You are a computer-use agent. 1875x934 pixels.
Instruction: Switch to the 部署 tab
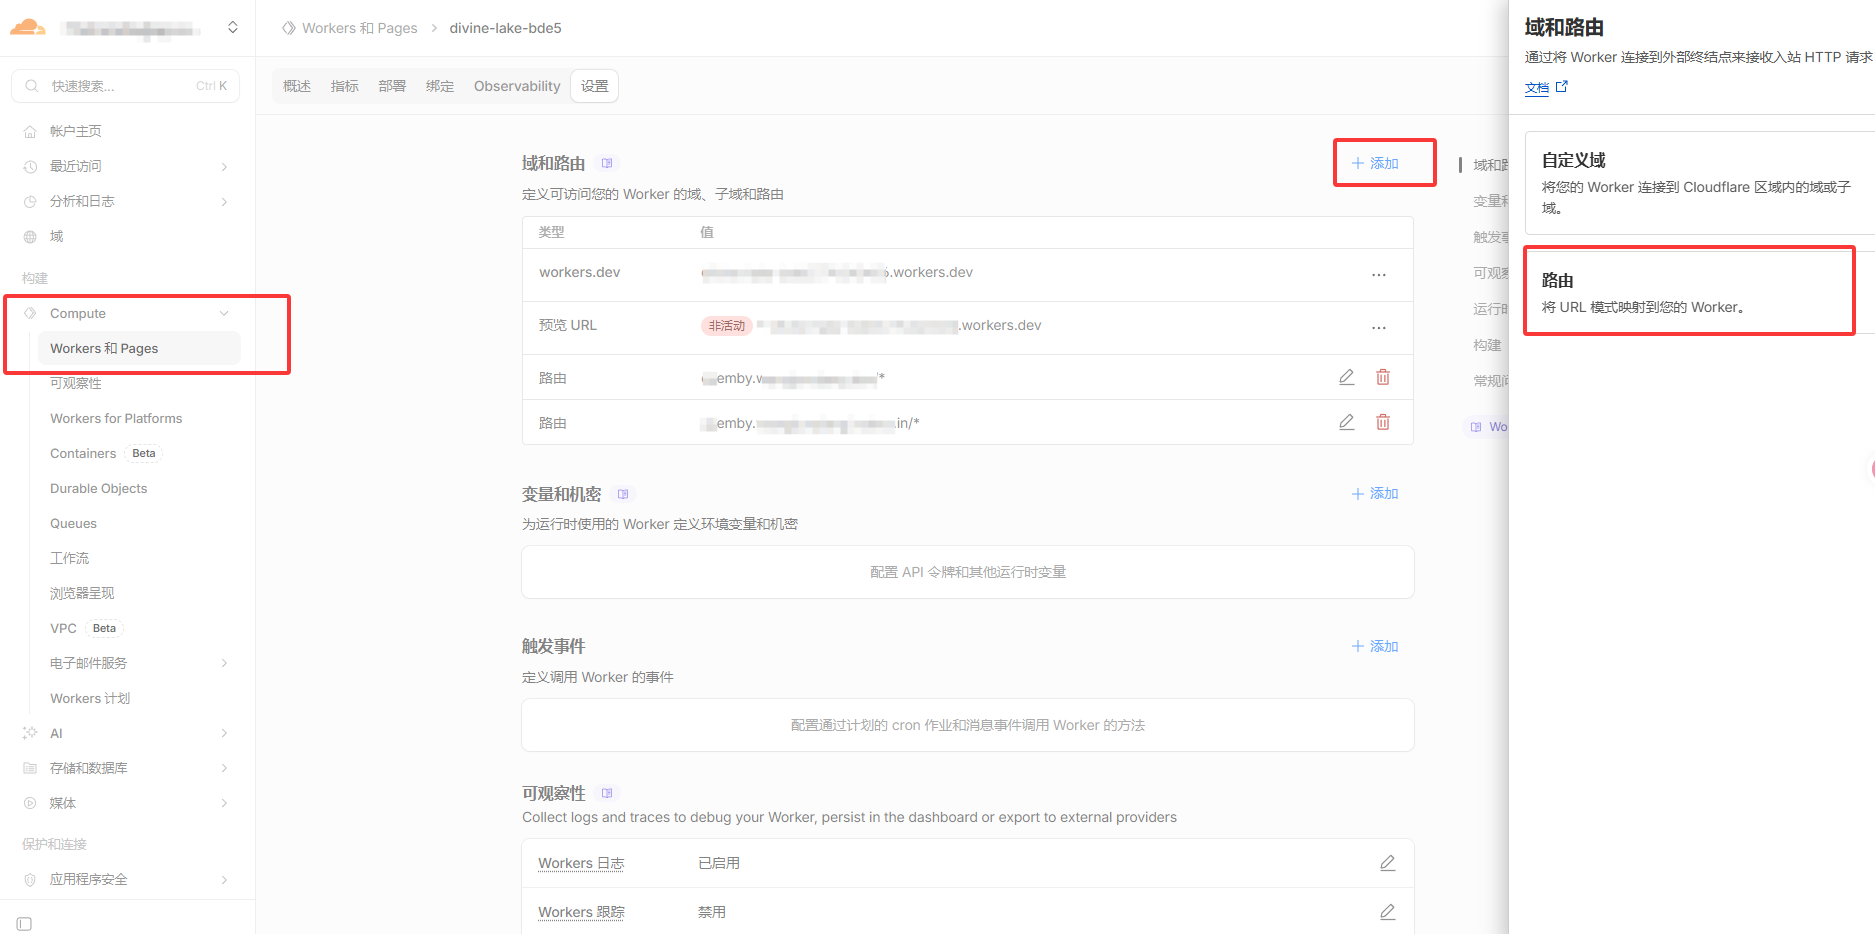pos(392,86)
